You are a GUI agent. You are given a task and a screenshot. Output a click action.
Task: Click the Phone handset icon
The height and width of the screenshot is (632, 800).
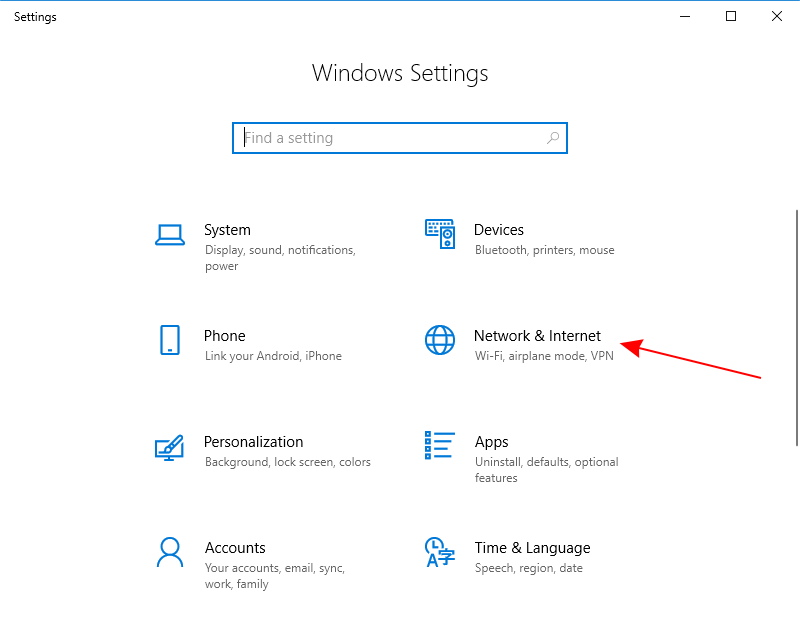click(x=170, y=340)
